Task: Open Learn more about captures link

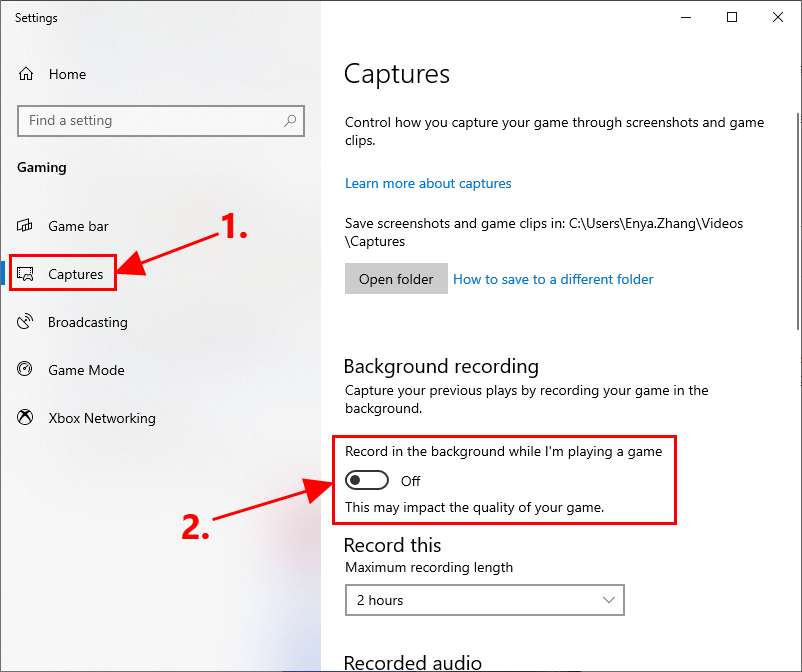Action: pyautogui.click(x=428, y=184)
